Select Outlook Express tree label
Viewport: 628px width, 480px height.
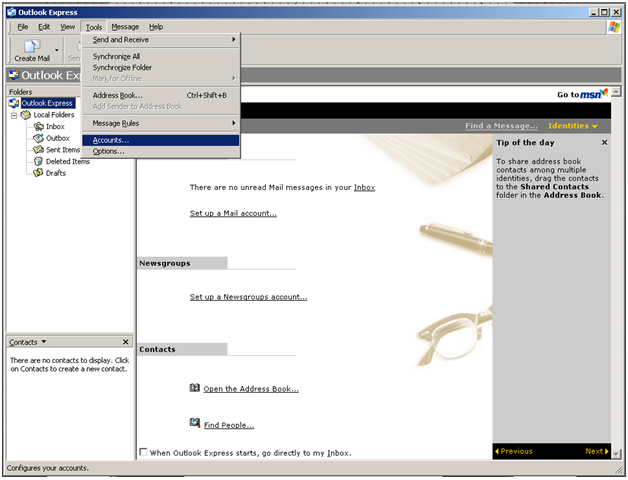point(47,103)
